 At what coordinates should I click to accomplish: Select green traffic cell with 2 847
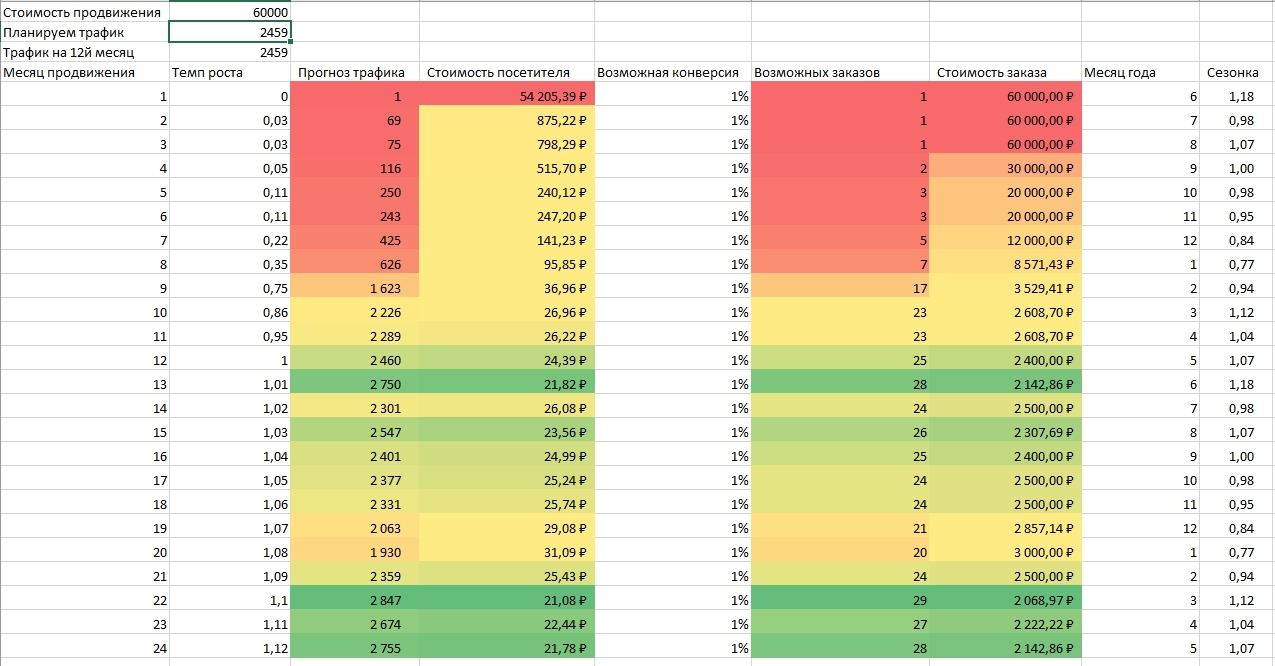pyautogui.click(x=355, y=599)
